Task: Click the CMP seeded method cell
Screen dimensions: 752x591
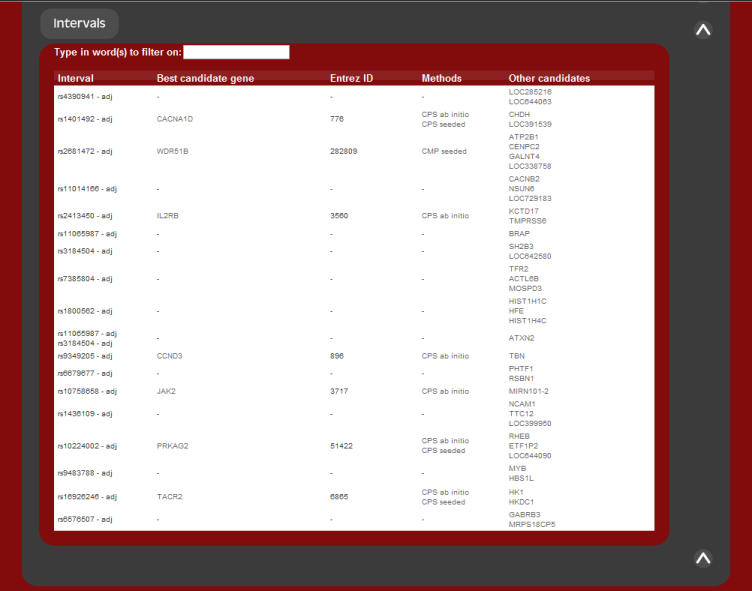Action: [444, 151]
